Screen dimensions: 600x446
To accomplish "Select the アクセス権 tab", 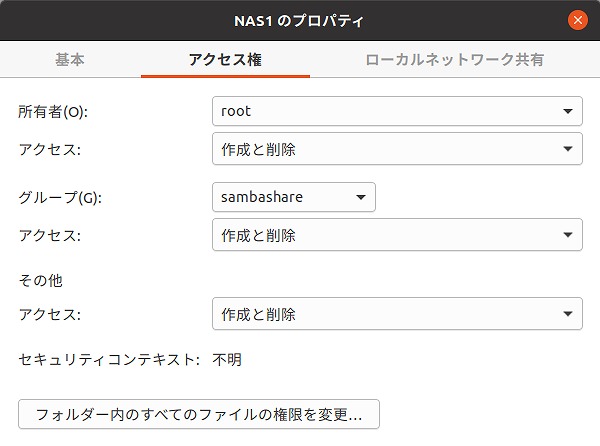I will (225, 60).
